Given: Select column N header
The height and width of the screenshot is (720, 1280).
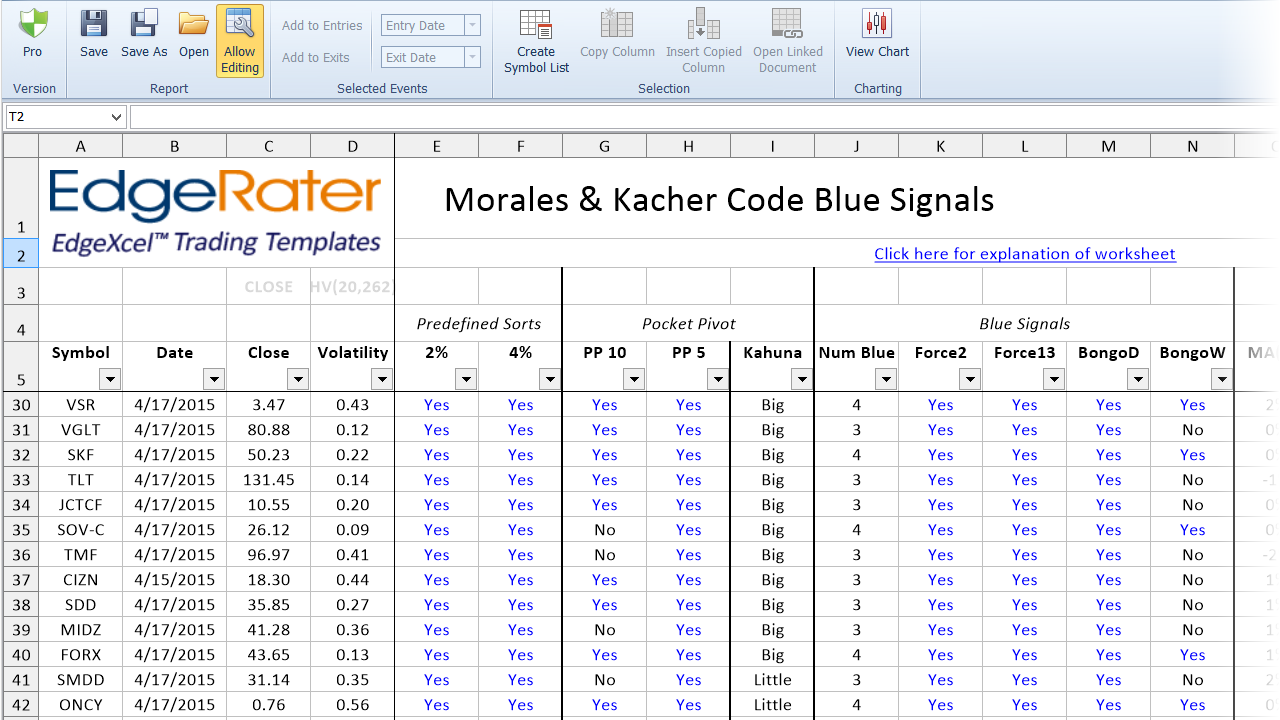Looking at the screenshot, I should click(1193, 146).
